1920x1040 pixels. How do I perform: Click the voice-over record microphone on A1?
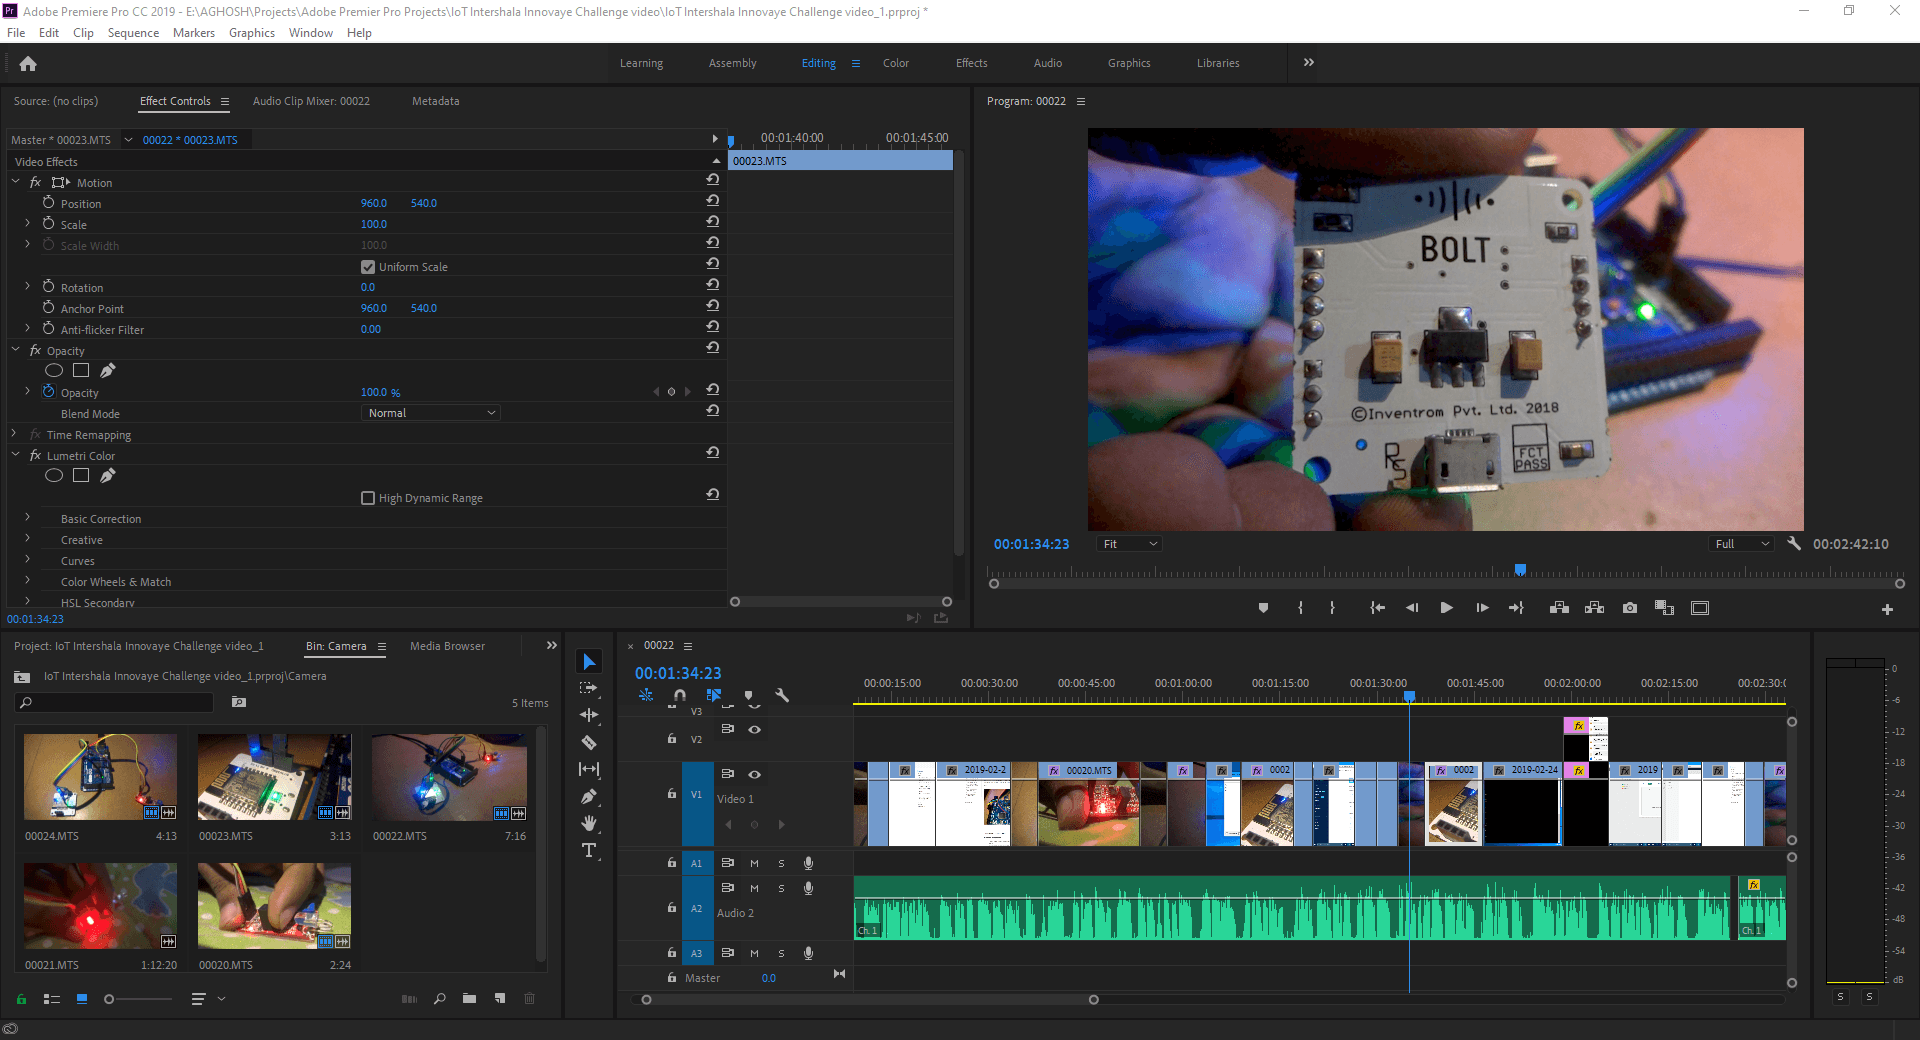click(808, 863)
